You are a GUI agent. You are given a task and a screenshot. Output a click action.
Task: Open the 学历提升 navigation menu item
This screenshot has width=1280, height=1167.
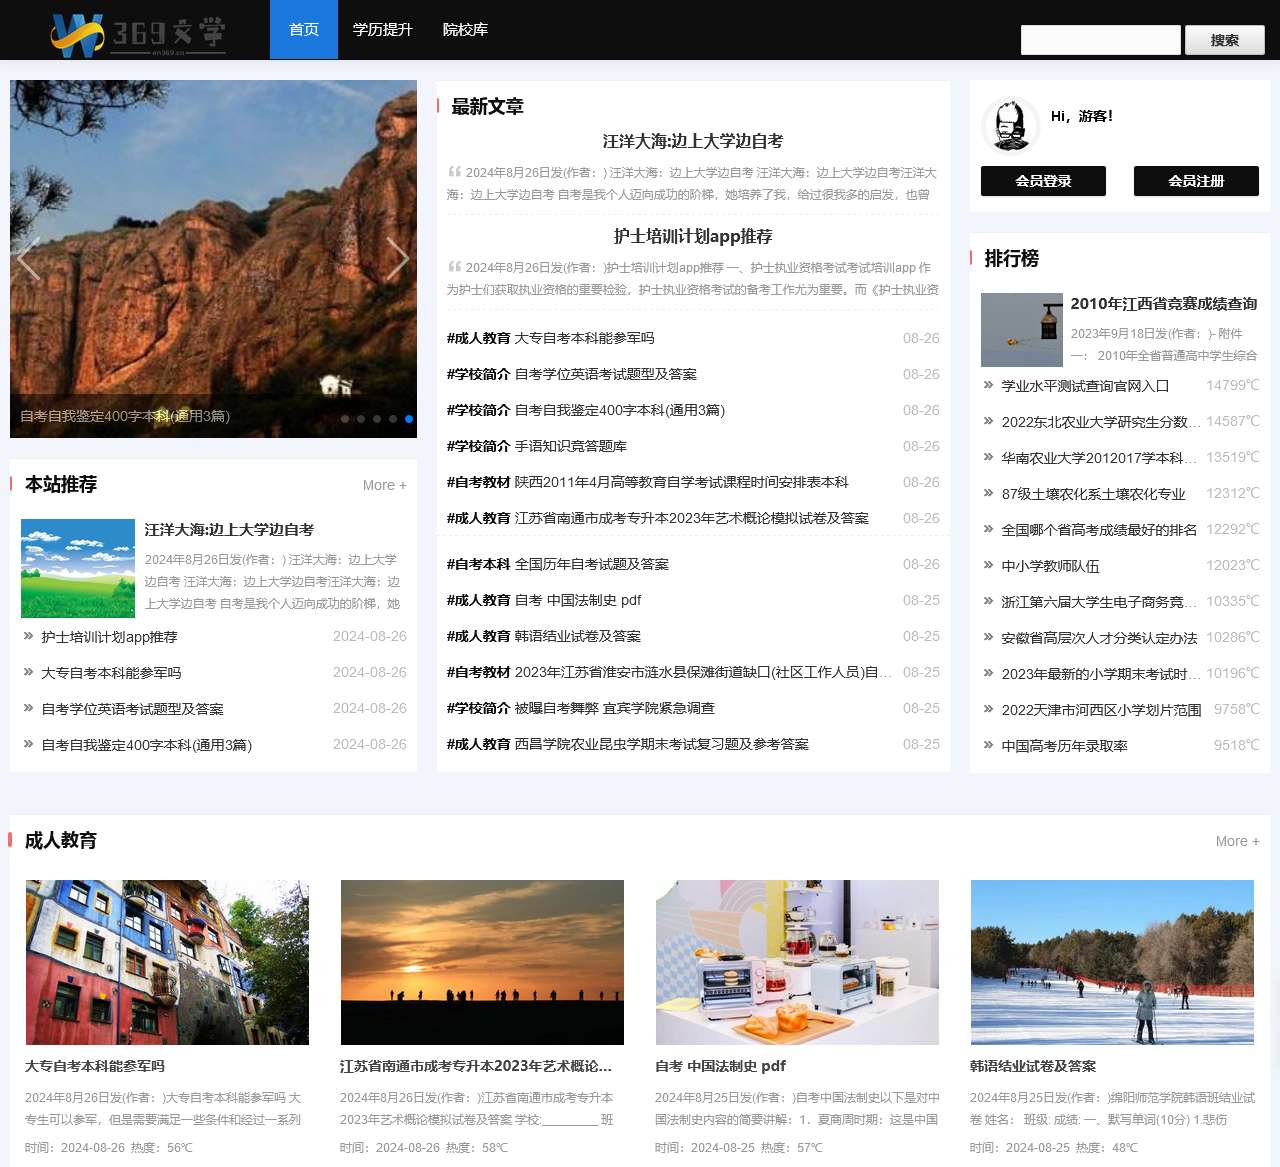[382, 30]
